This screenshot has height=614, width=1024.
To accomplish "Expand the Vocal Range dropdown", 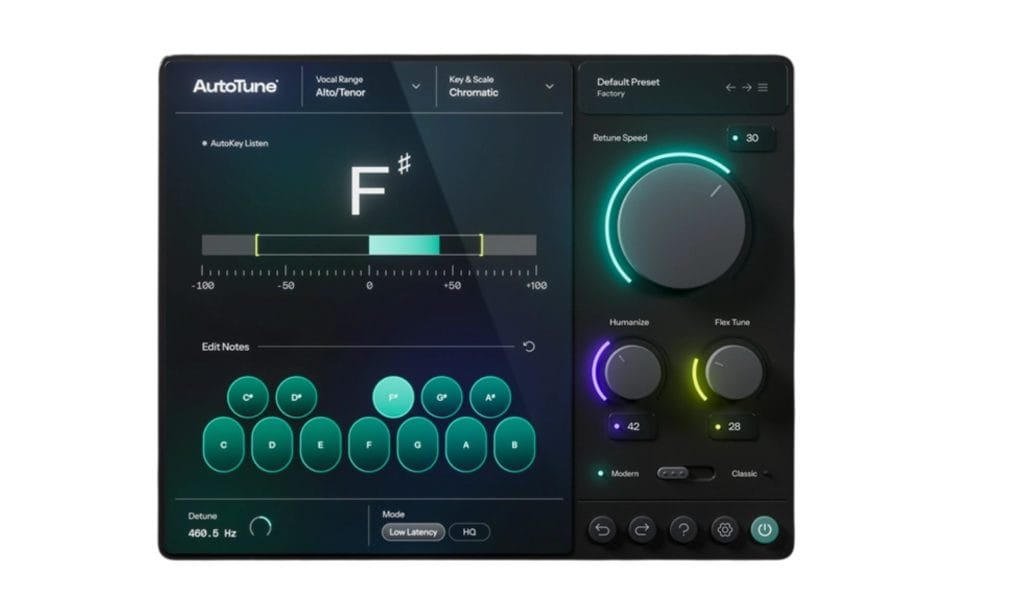I will click(x=416, y=86).
